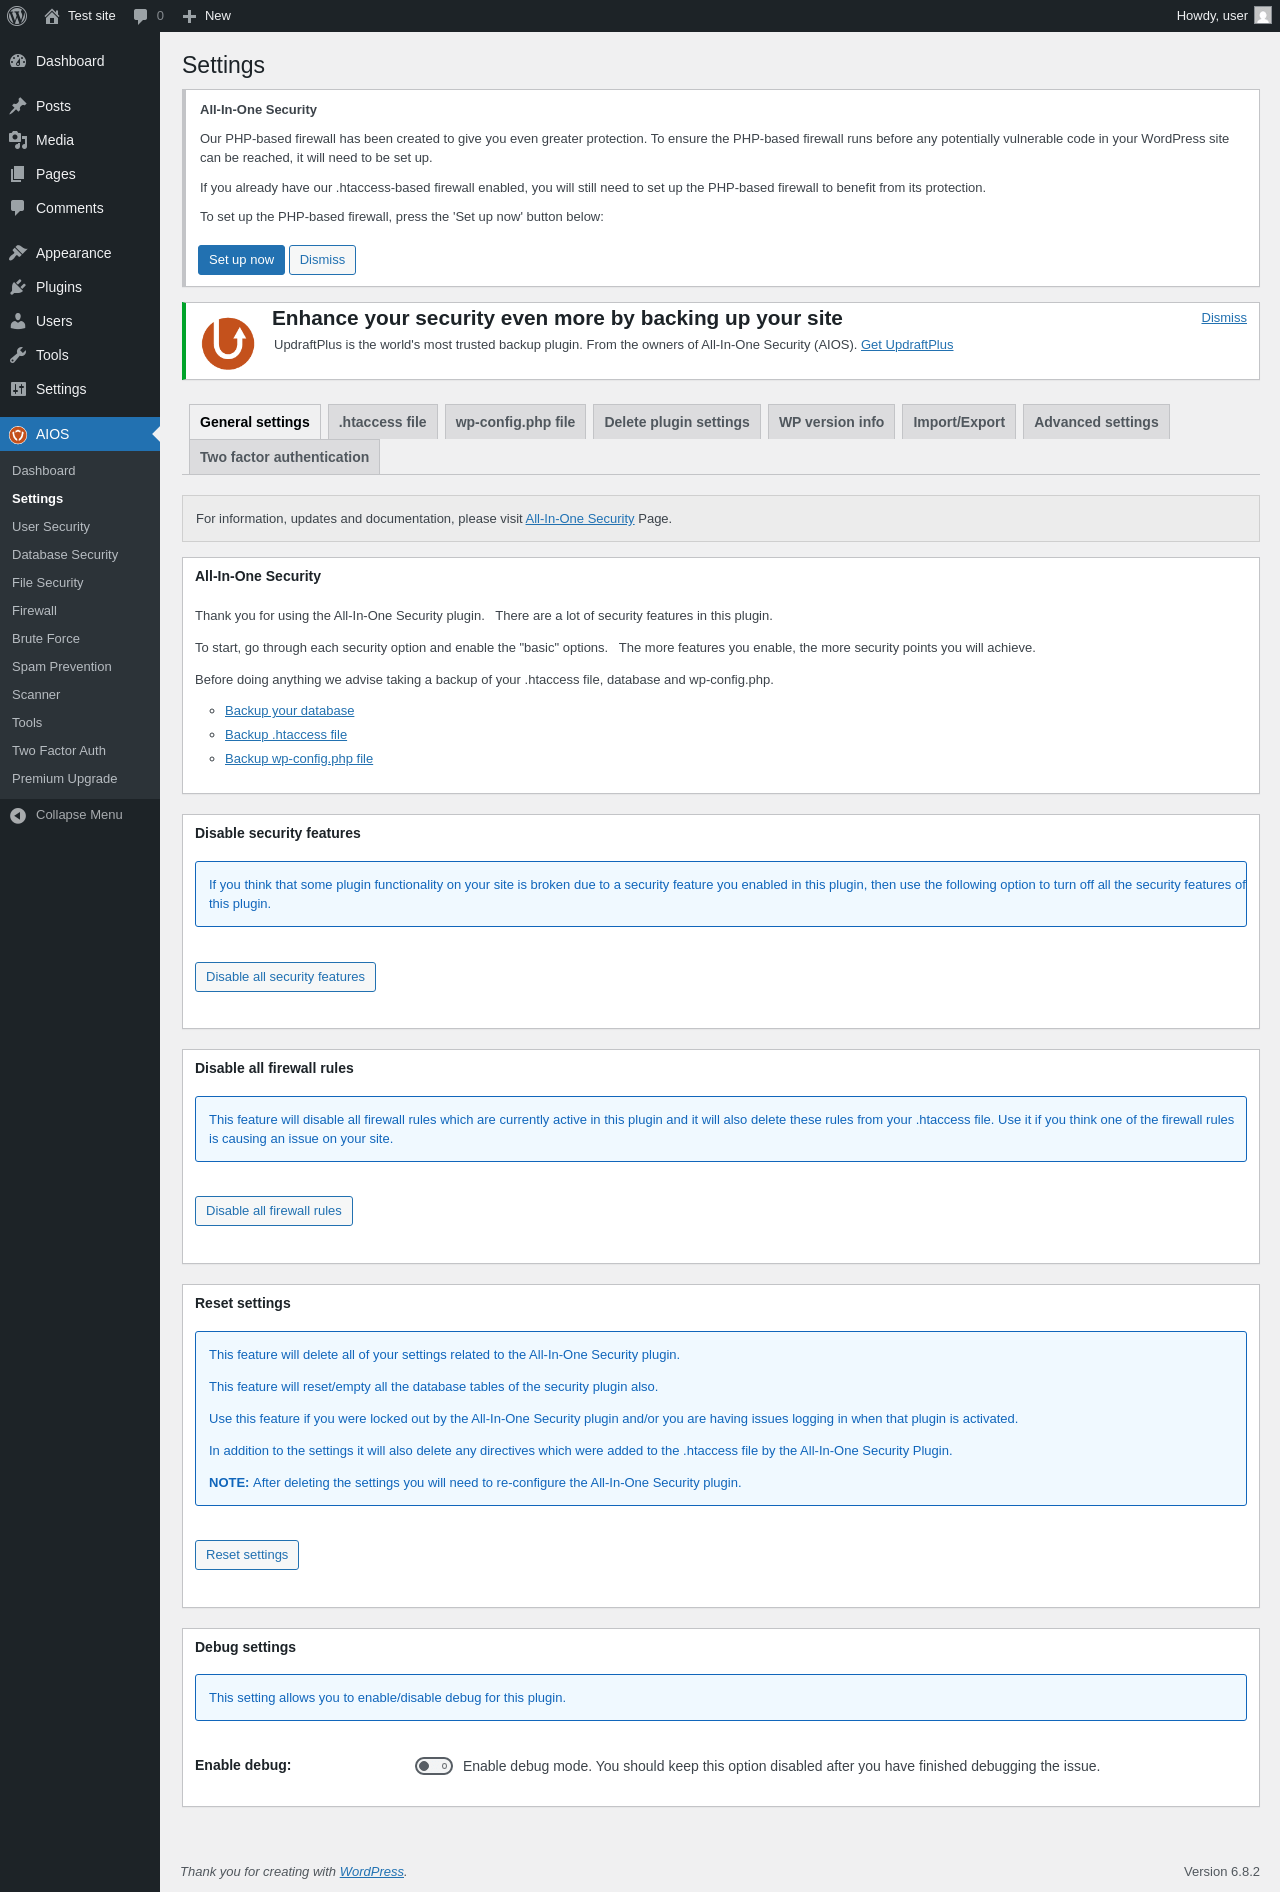Dismiss the PHP firewall notice

click(x=322, y=260)
